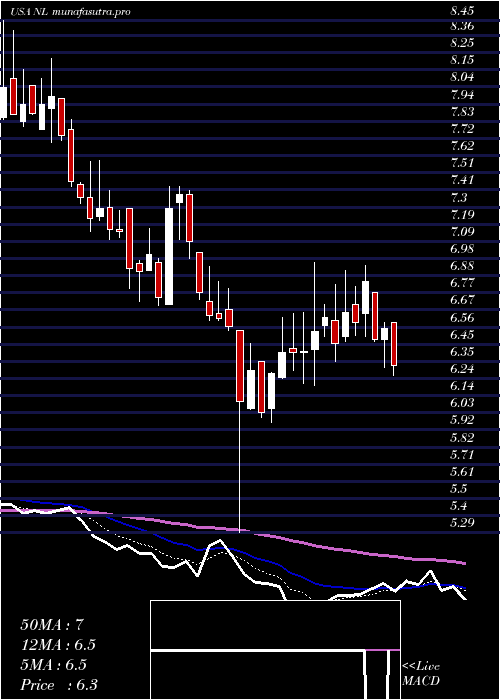Click the '50MA : 7' readout
500x700 pixels.
(x=51, y=625)
